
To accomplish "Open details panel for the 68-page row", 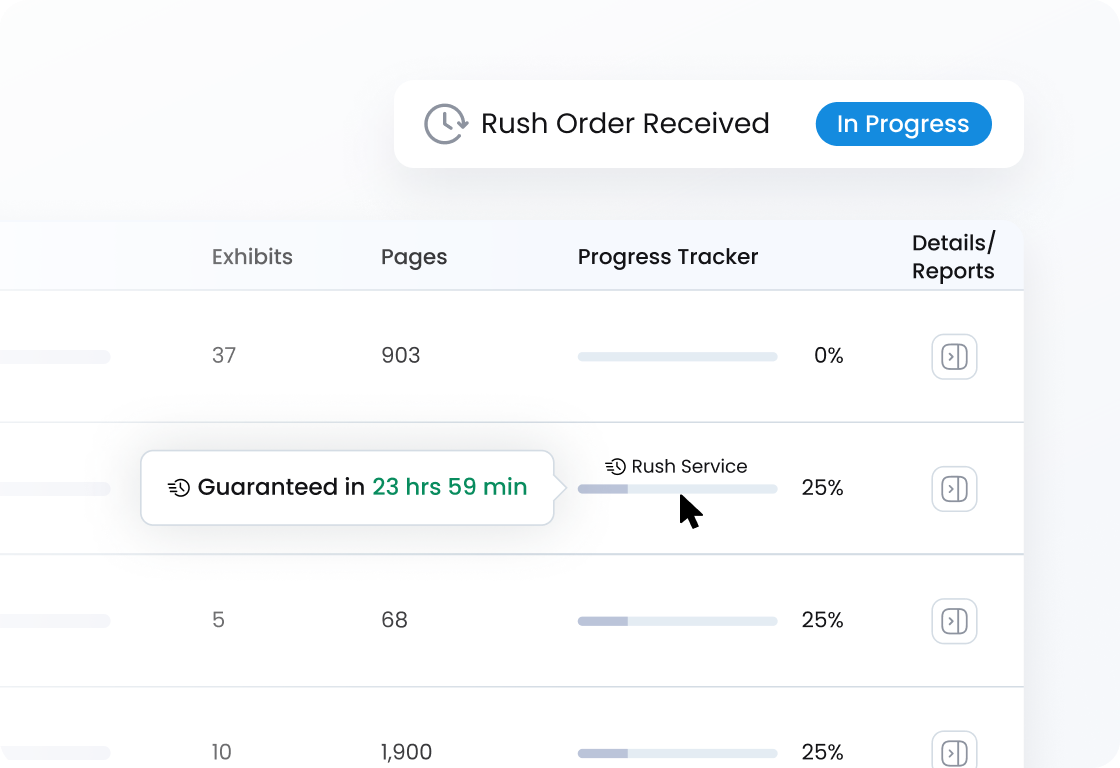I will 954,621.
